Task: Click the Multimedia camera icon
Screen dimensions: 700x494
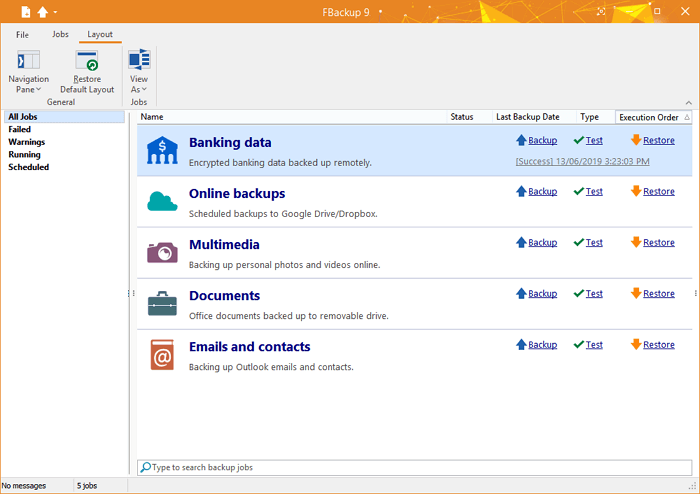Action: 162,252
